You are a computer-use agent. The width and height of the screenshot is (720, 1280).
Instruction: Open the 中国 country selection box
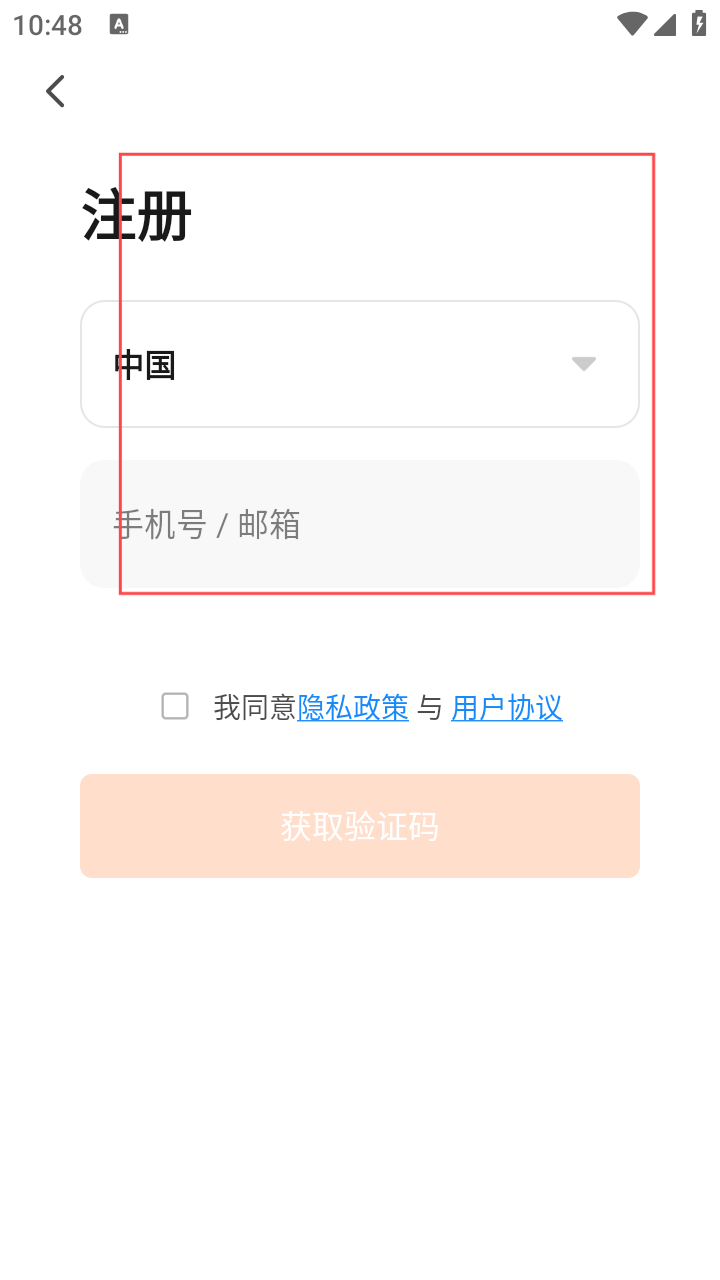[x=360, y=364]
